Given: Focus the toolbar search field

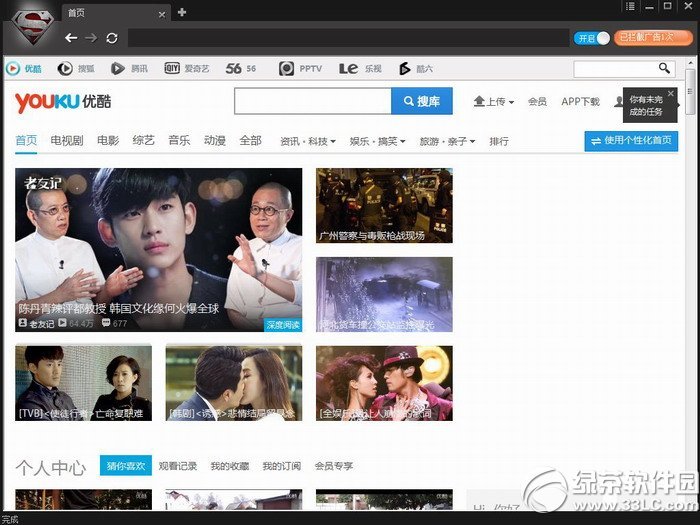Looking at the screenshot, I should [x=616, y=69].
